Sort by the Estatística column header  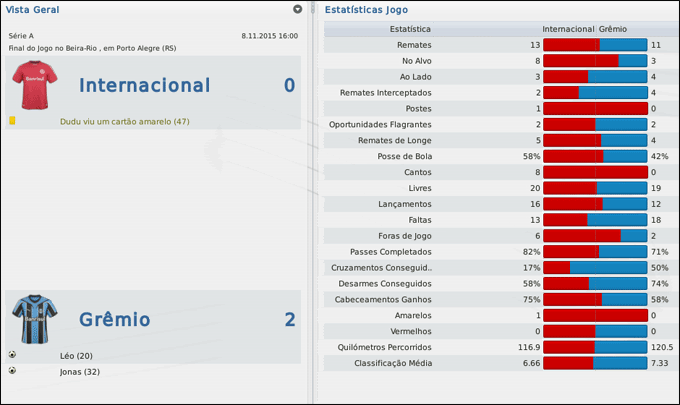click(x=410, y=29)
